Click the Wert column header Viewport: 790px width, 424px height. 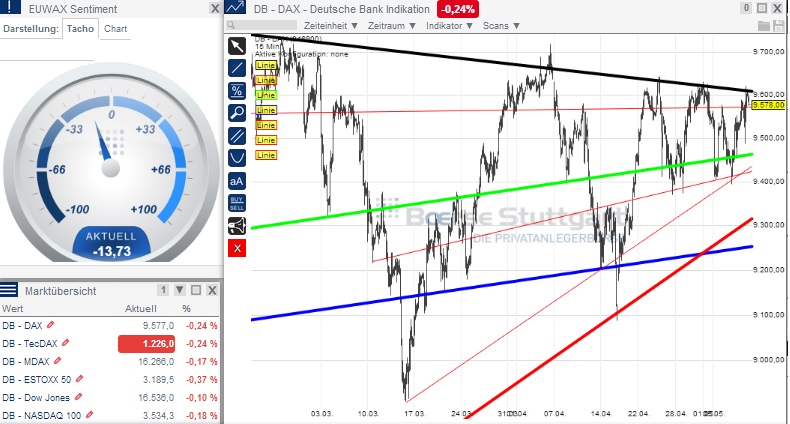(13, 309)
